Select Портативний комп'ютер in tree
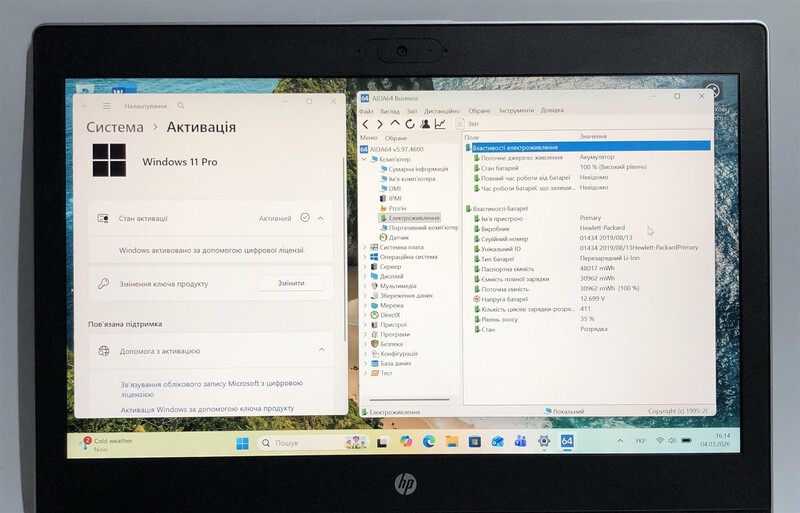The width and height of the screenshot is (800, 513). point(419,228)
